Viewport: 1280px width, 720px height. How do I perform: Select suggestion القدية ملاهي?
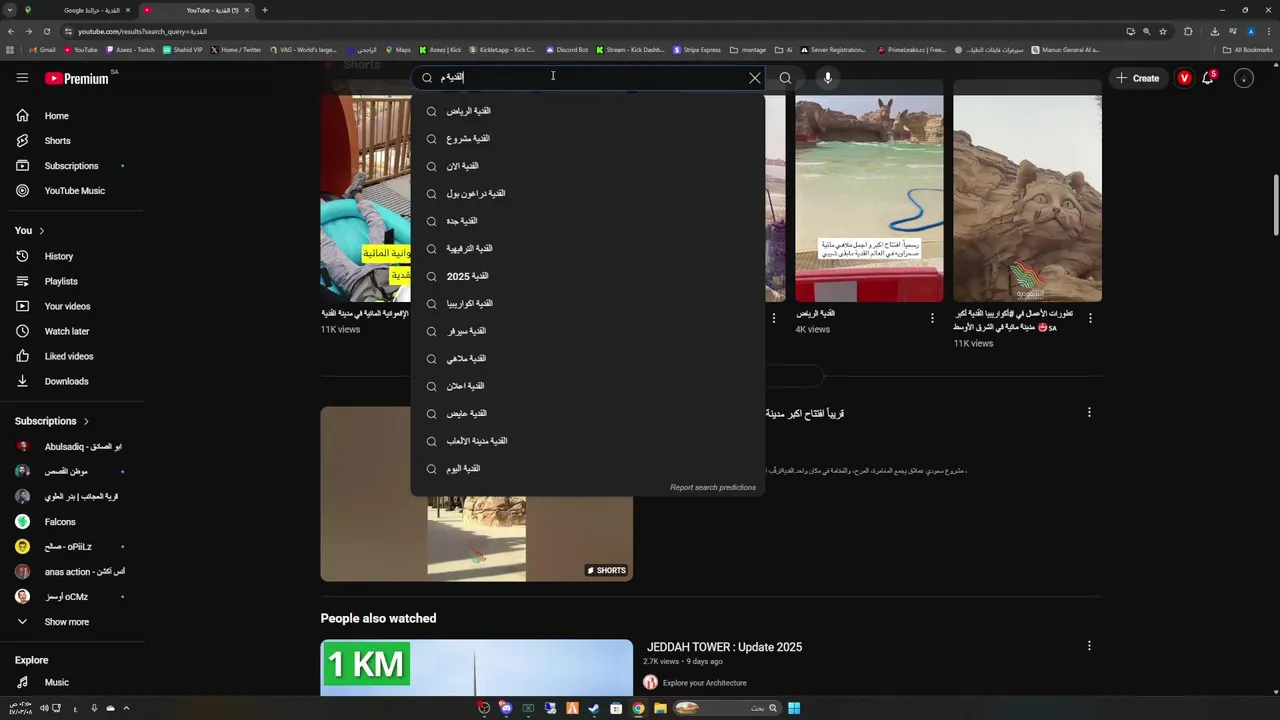coord(588,359)
